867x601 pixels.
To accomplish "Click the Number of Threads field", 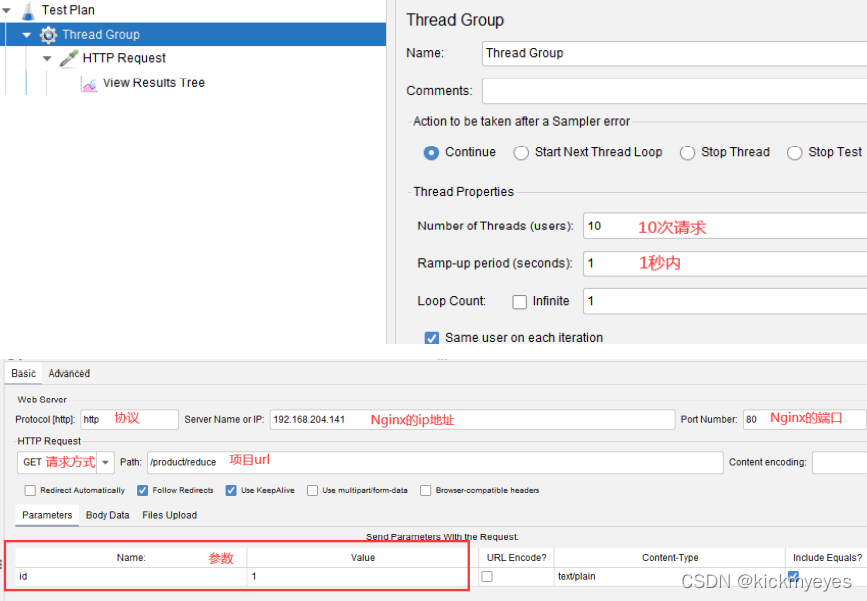I will coord(725,226).
